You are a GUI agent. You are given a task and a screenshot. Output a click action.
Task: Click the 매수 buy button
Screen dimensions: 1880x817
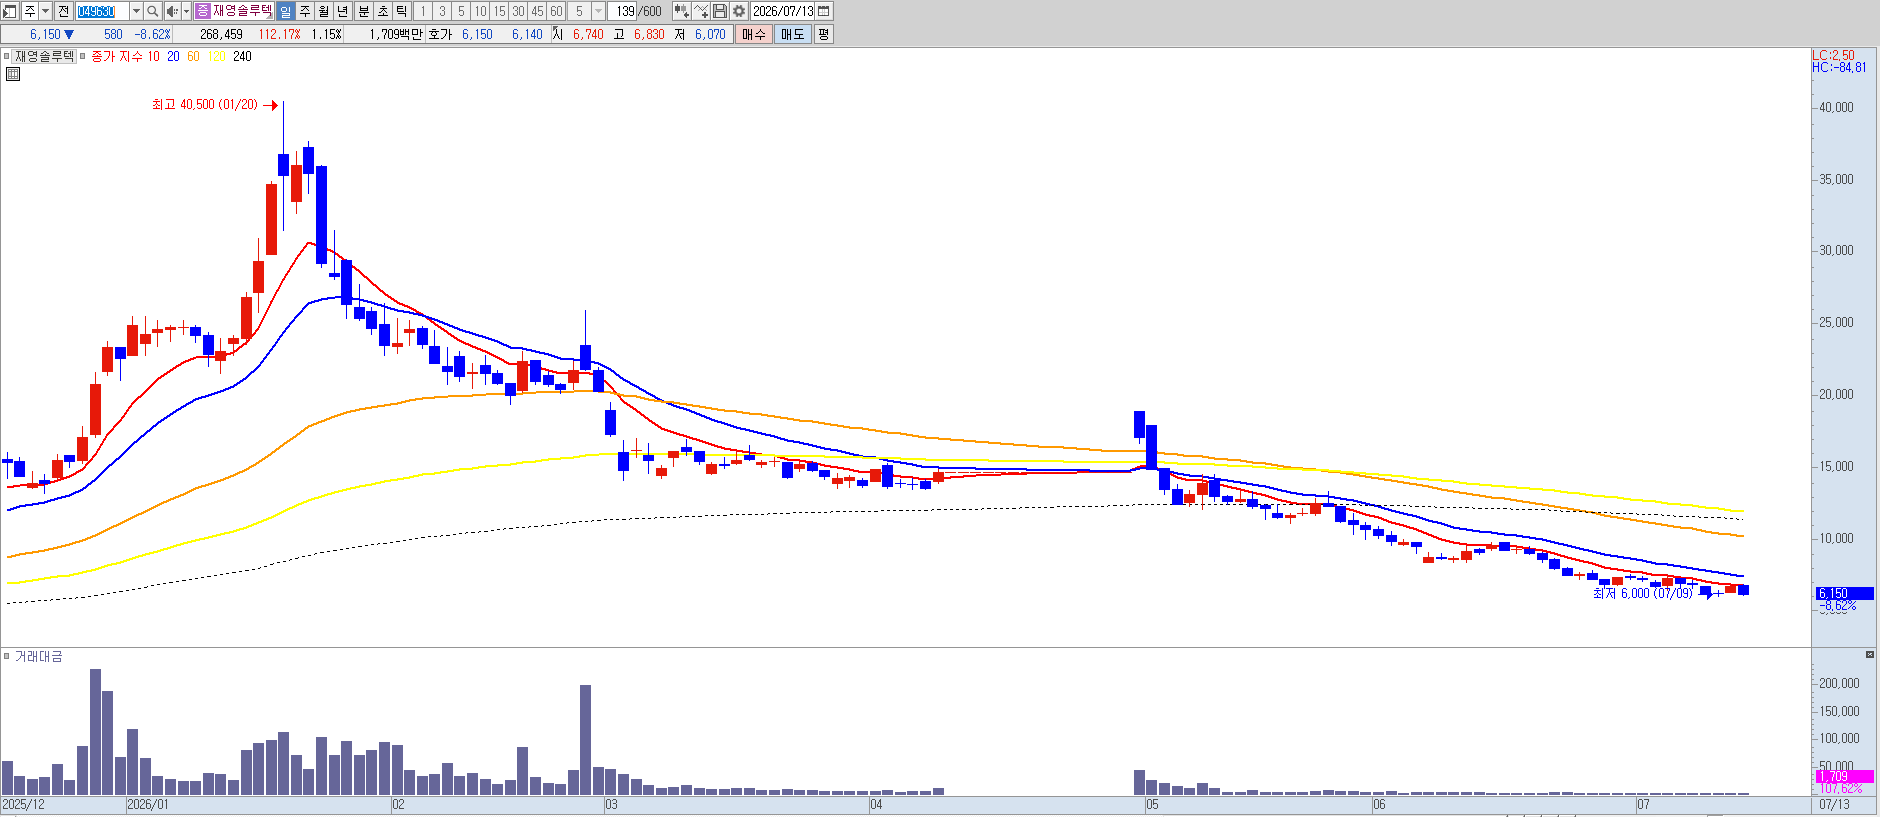point(754,34)
